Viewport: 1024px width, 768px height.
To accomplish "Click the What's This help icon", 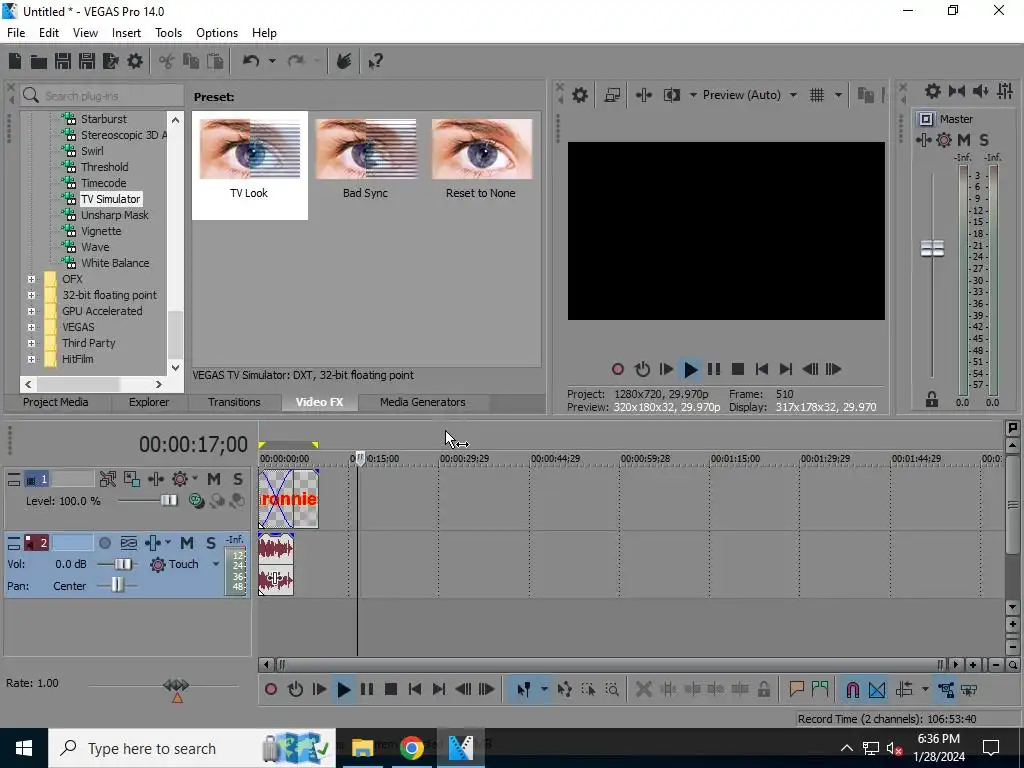I will 376,61.
